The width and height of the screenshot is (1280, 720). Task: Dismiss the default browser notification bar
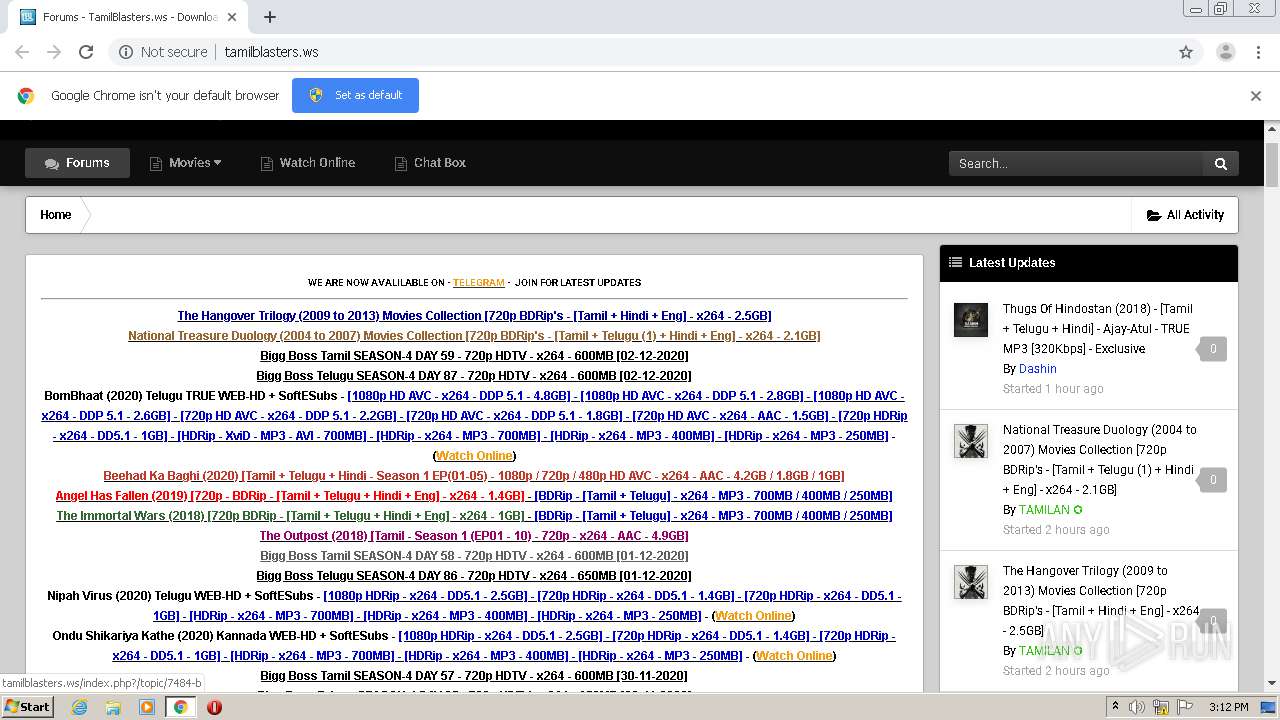coord(1256,96)
